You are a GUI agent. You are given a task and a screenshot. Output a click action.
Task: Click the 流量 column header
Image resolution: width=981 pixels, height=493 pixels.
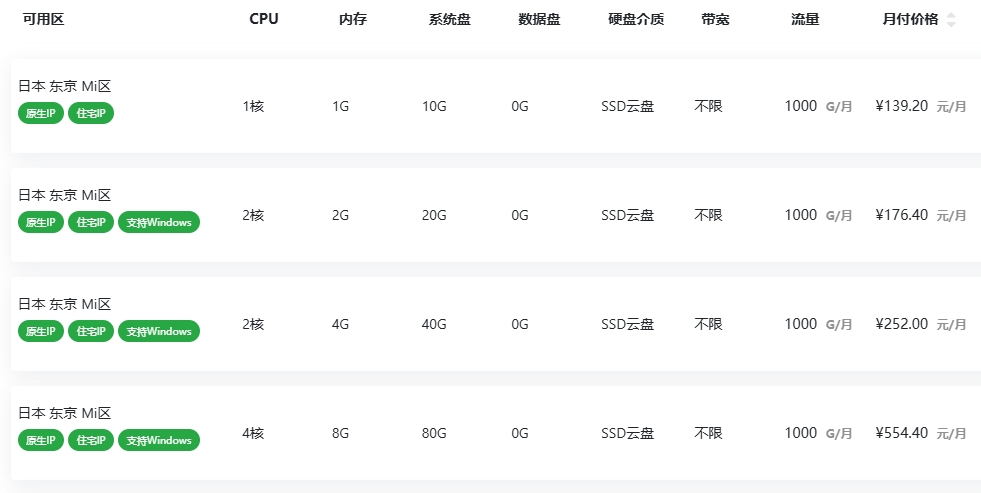tap(805, 19)
